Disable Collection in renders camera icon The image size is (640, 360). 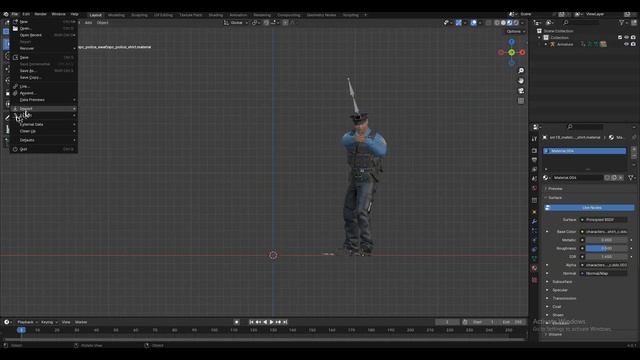coord(633,38)
